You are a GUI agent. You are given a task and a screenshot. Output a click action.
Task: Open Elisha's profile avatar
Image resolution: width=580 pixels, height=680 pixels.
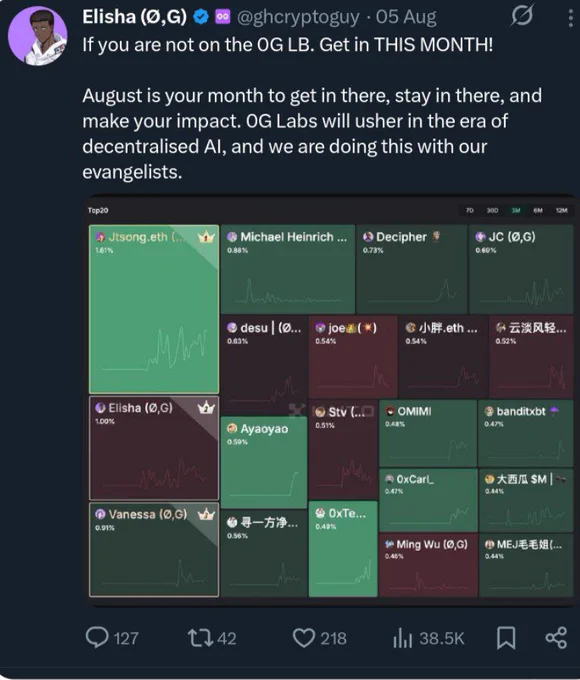tap(38, 36)
